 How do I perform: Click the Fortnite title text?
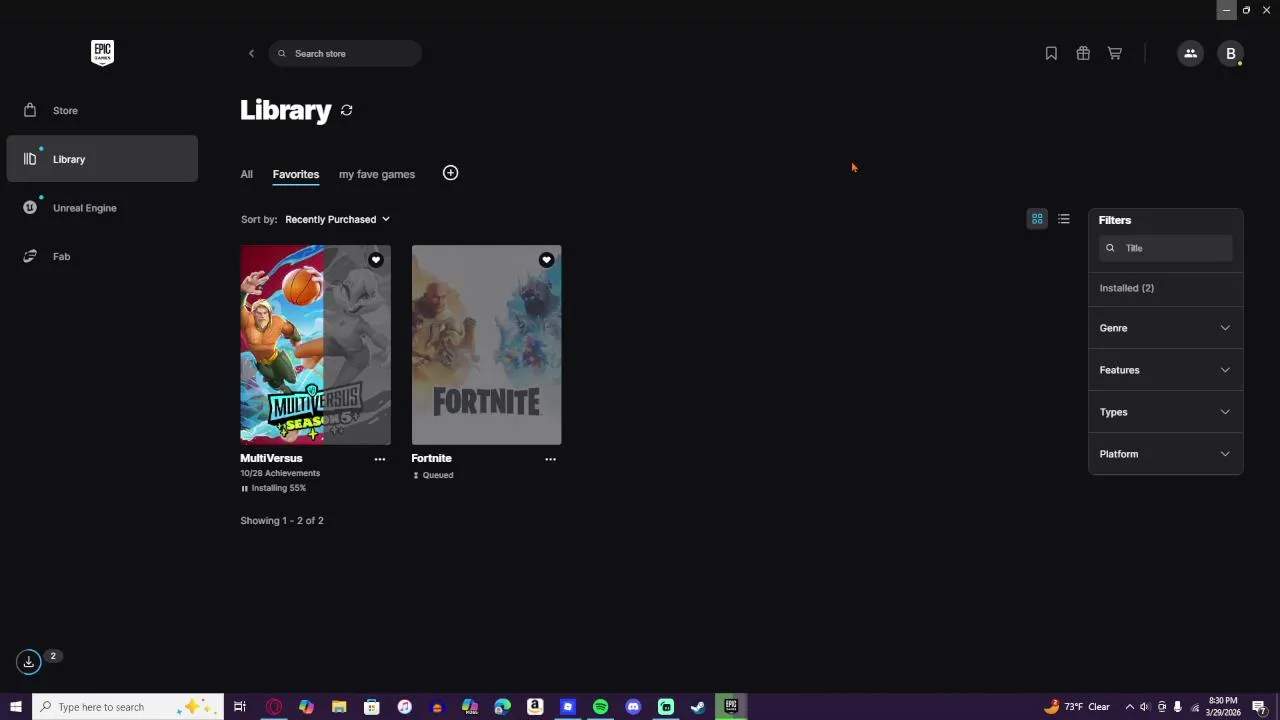(x=431, y=458)
